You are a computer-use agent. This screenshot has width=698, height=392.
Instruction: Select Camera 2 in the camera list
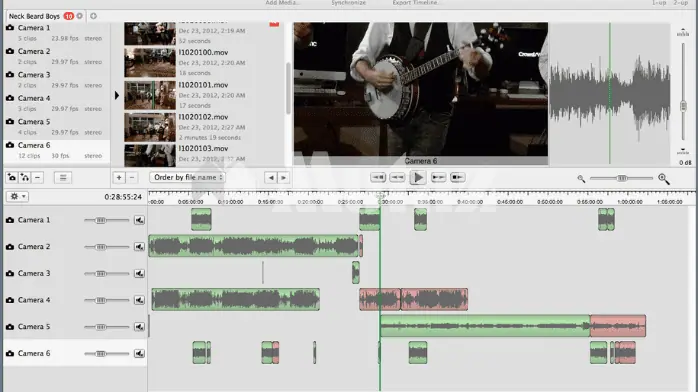[57, 56]
